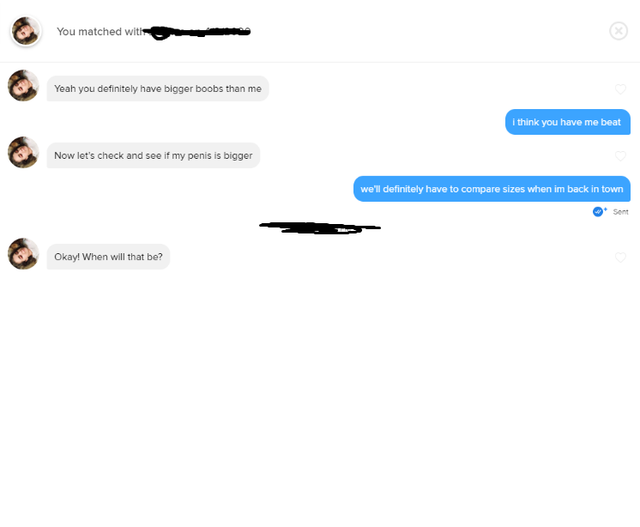Click the avatar beside "Now let's check" message
The width and height of the screenshot is (640, 527).
tap(23, 153)
